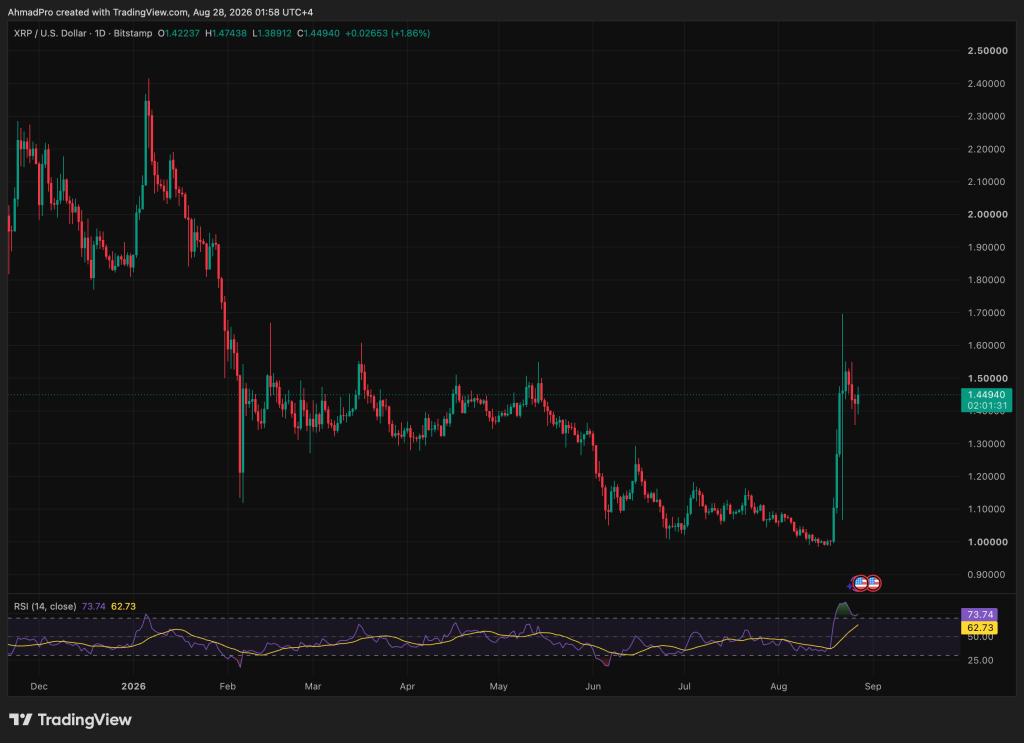Click the purple RSI value 73.74 in the legend

pos(93,607)
